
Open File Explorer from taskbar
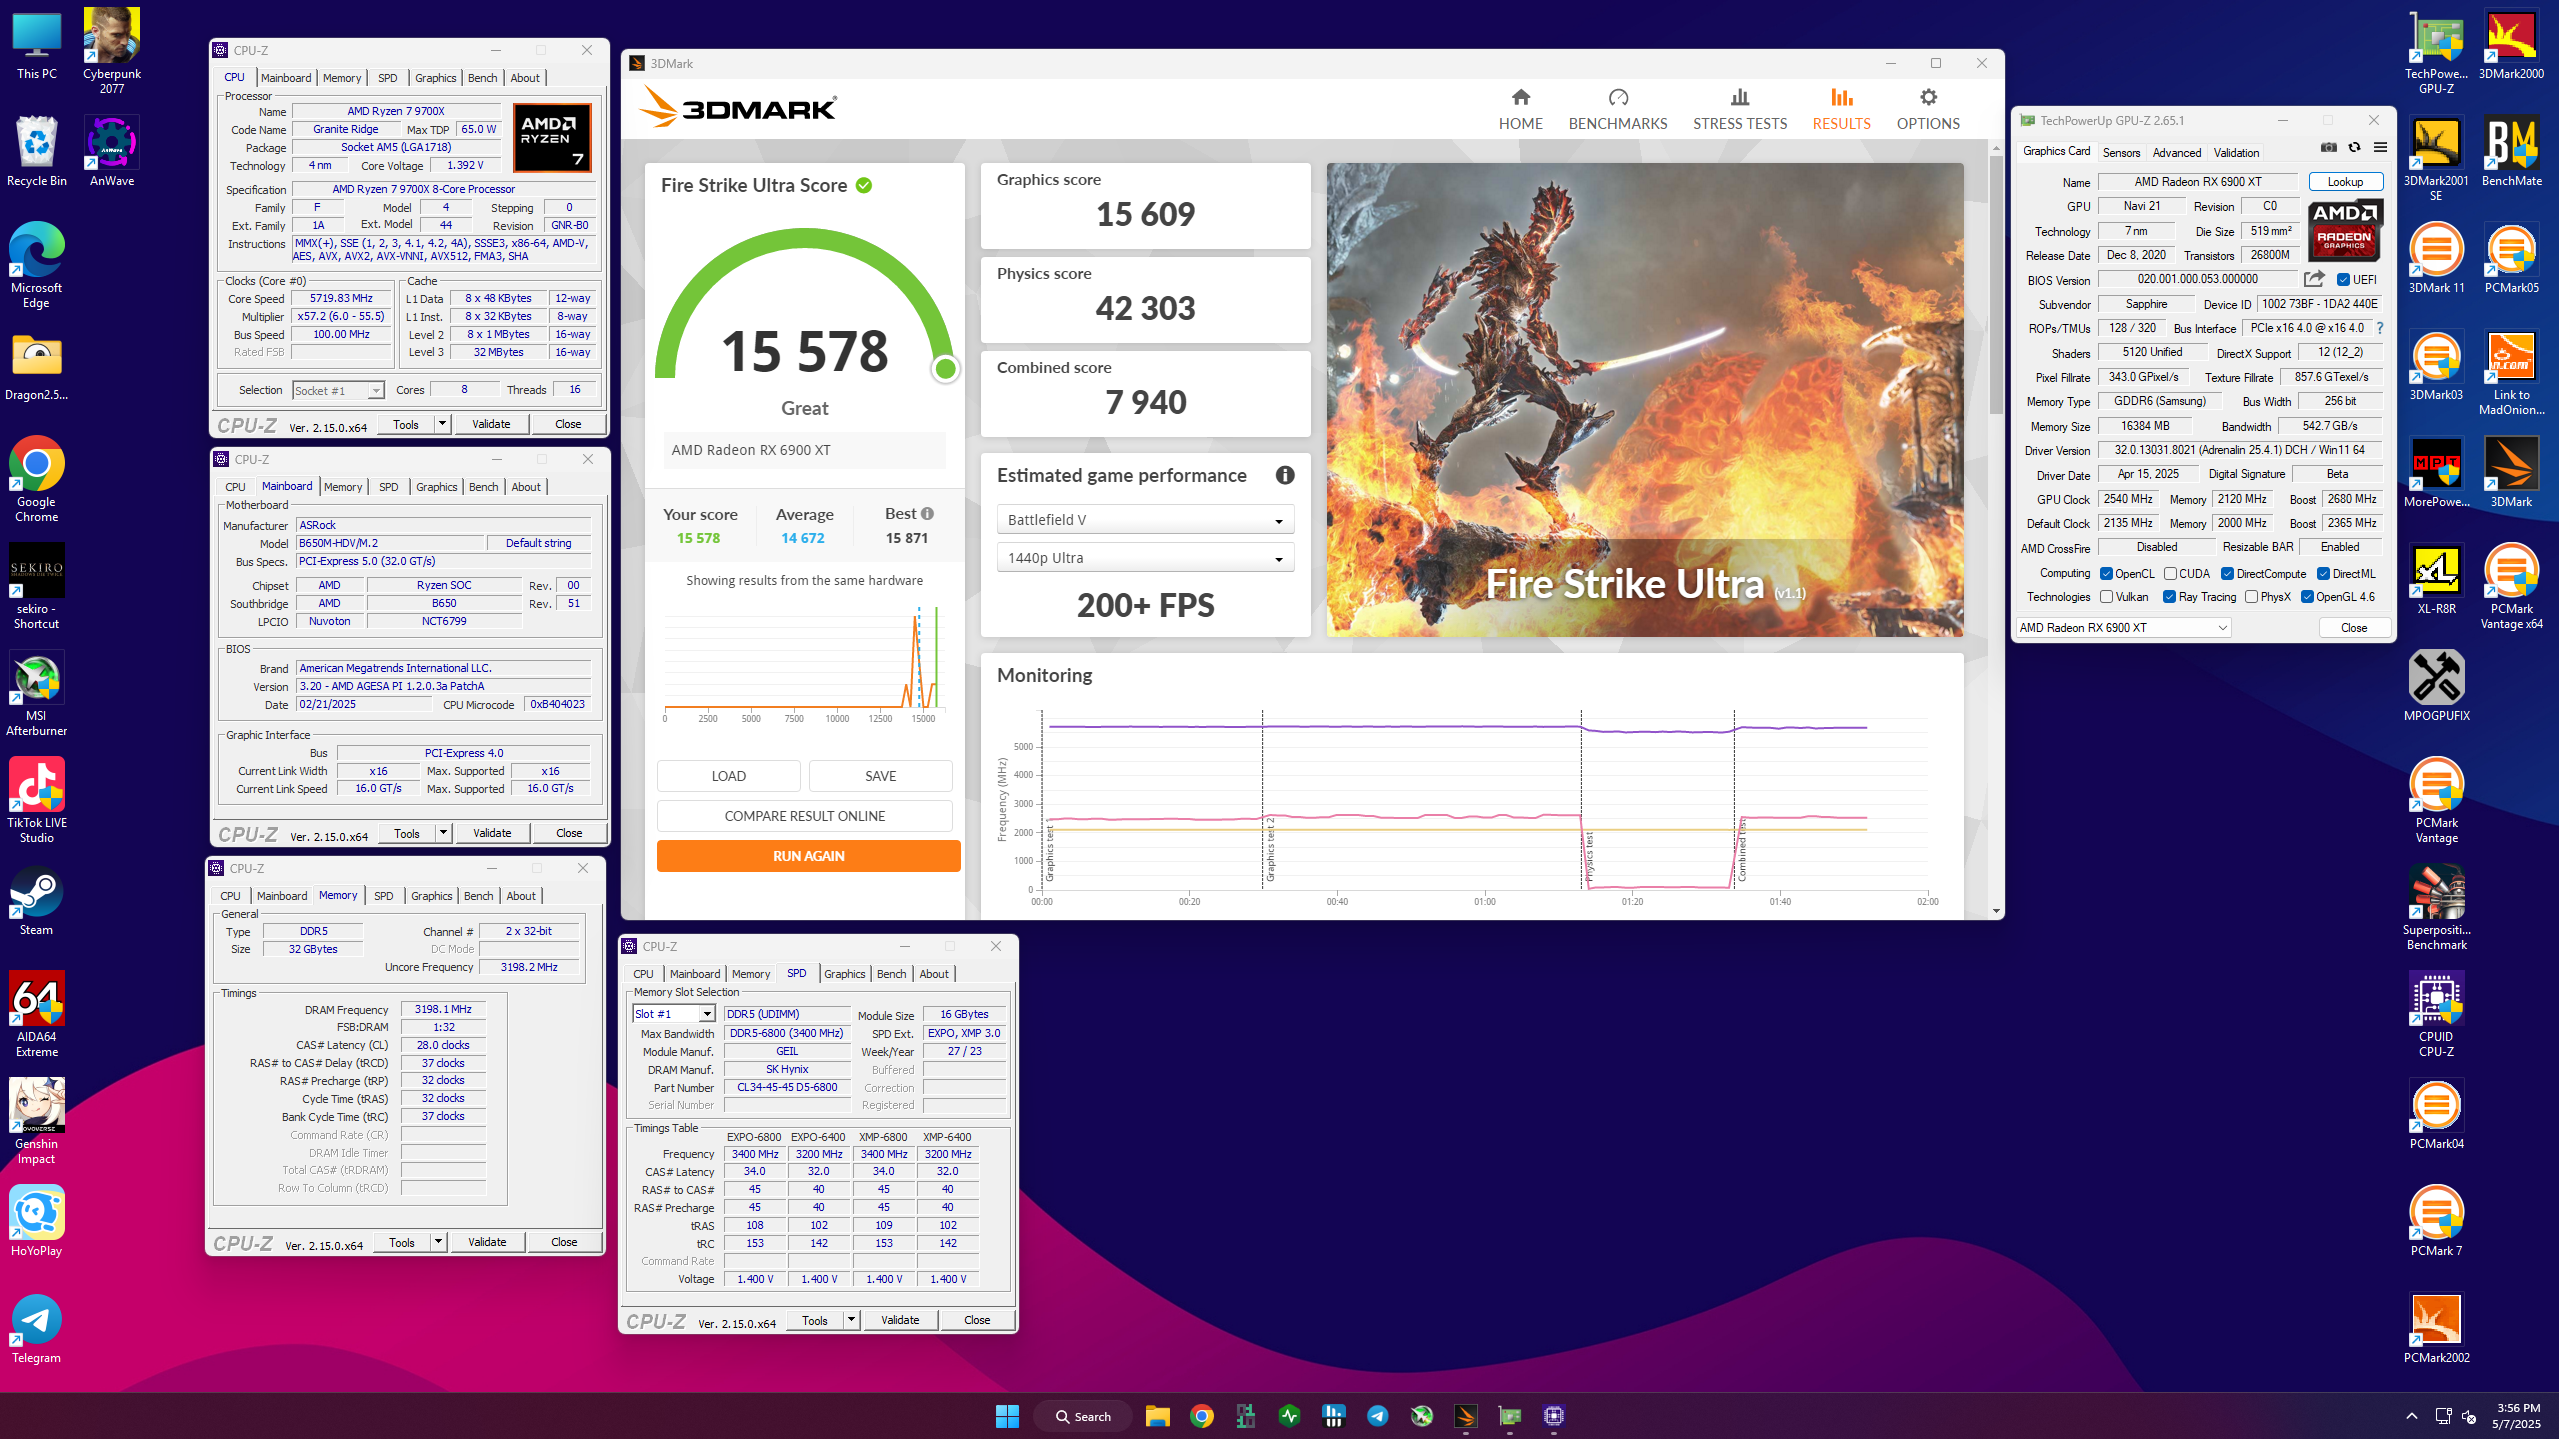[1157, 1416]
